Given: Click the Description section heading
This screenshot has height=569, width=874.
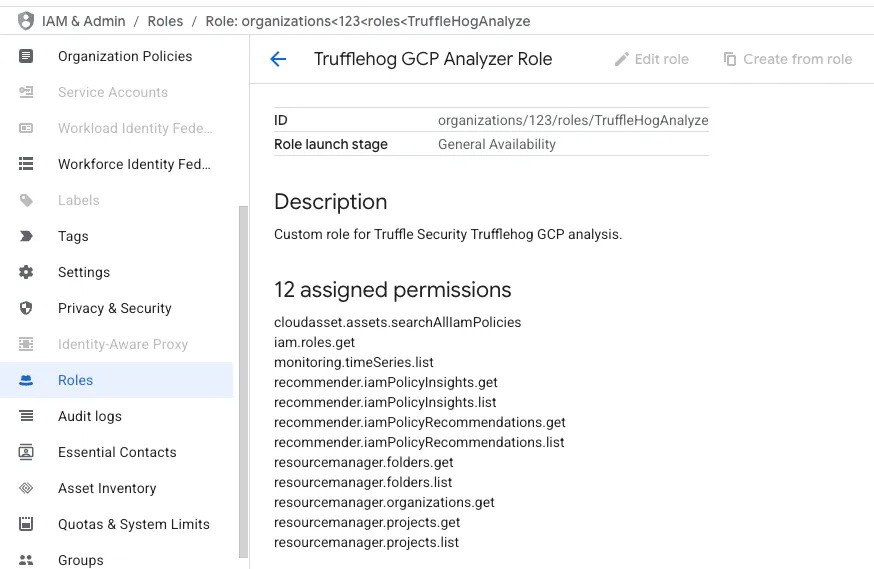Looking at the screenshot, I should [x=331, y=202].
